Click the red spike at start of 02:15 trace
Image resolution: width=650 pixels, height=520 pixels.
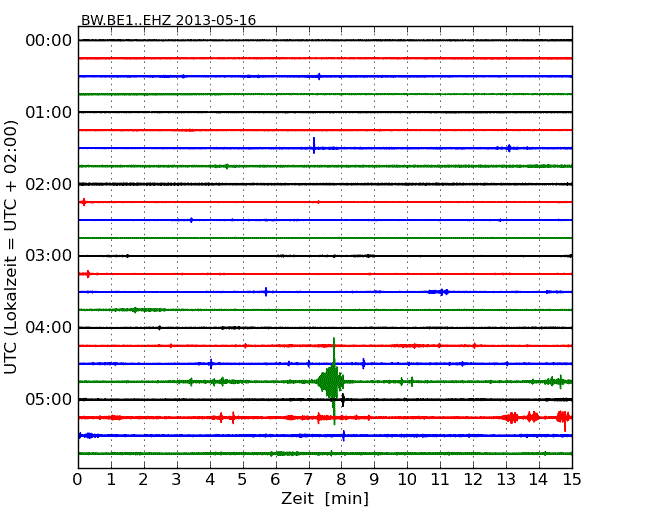click(84, 202)
